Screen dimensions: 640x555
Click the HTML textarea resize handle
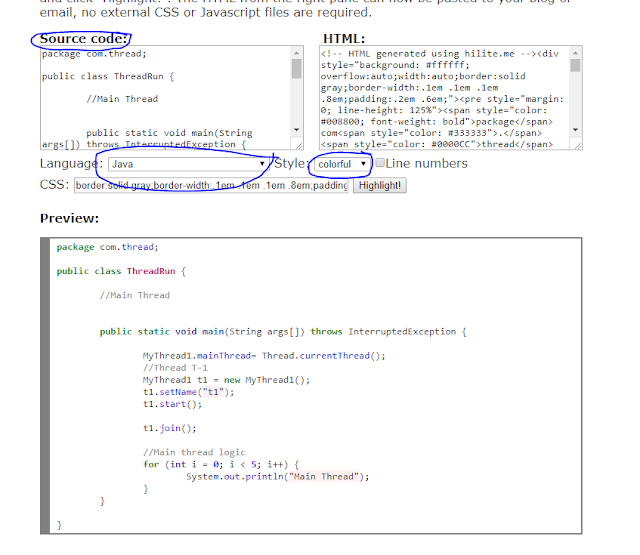pyautogui.click(x=578, y=145)
